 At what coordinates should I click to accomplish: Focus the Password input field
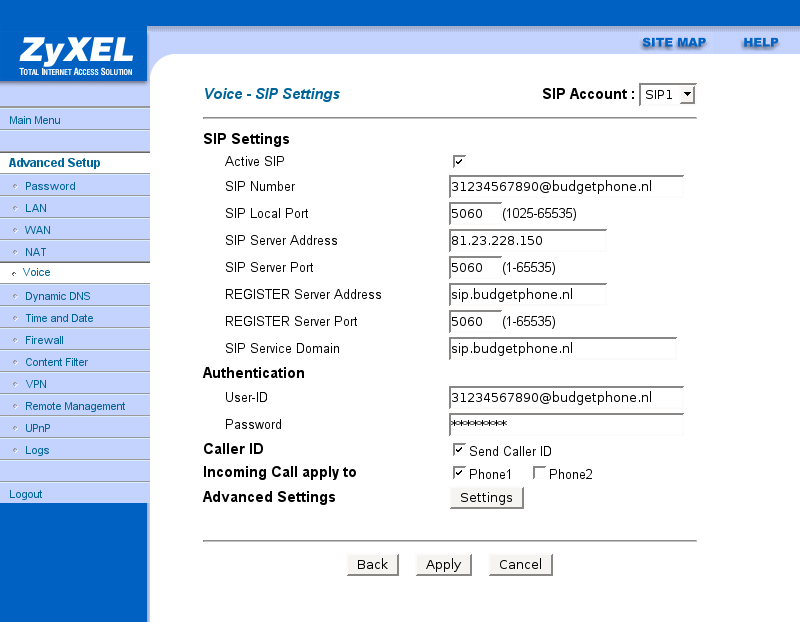(566, 425)
